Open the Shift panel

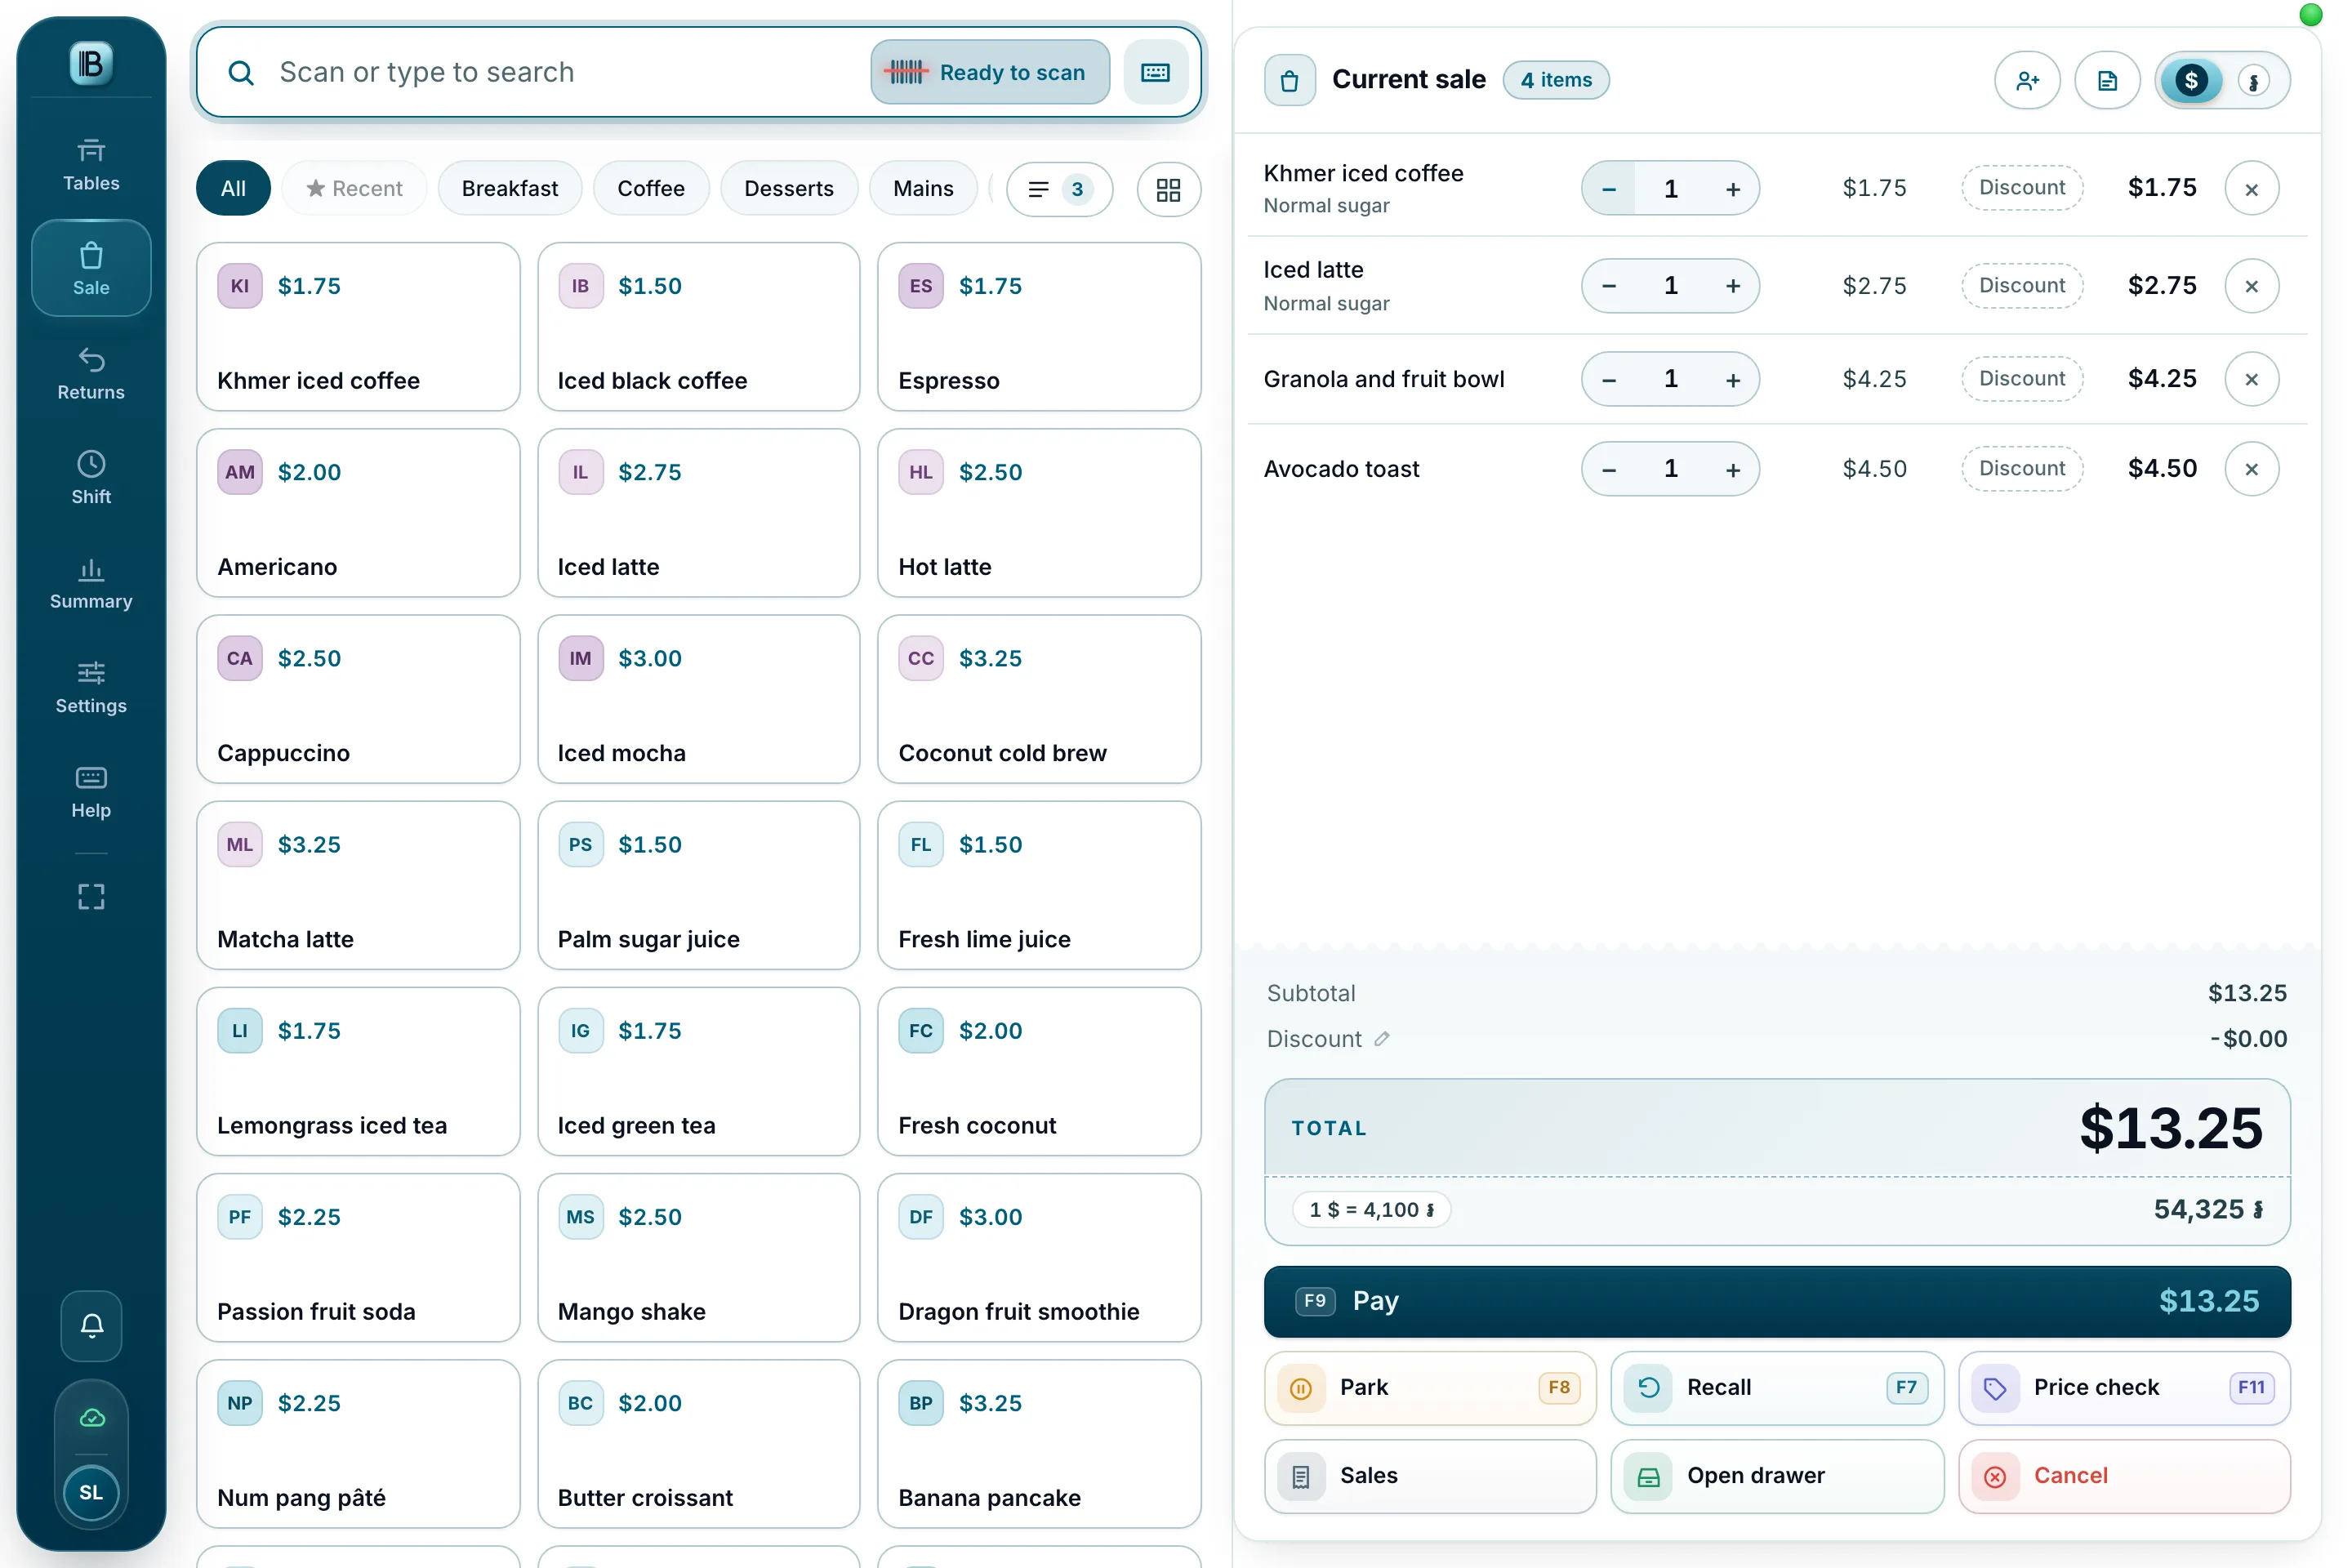(91, 477)
